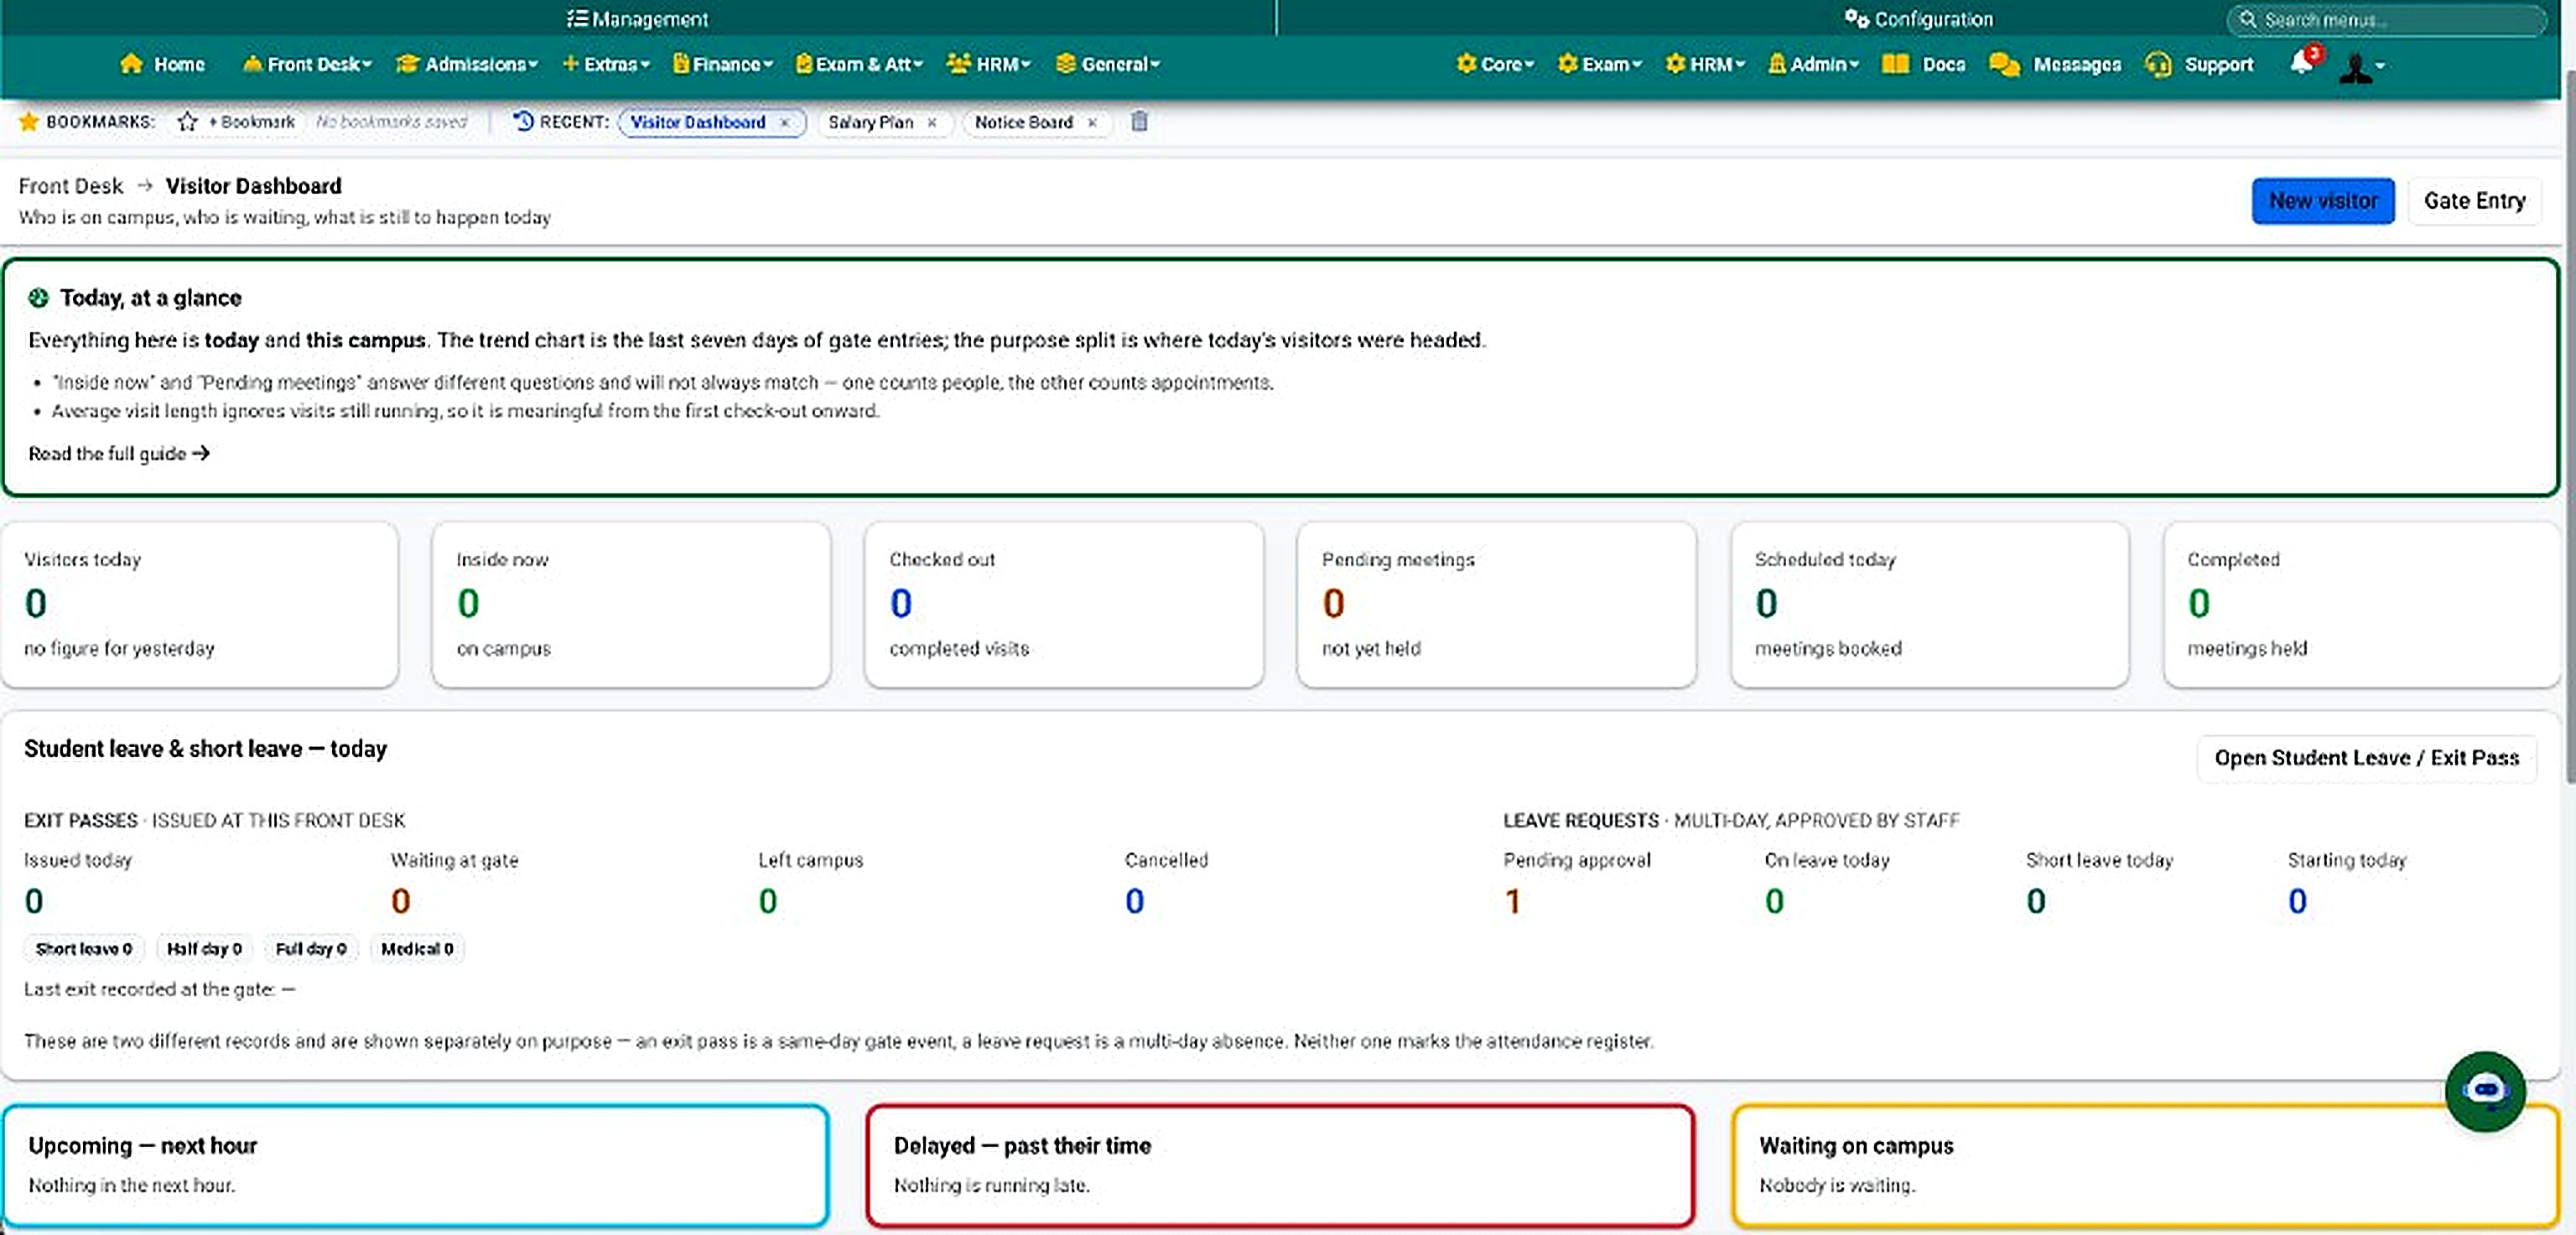Remove Notice Board from recent list
Image resolution: width=2576 pixels, height=1235 pixels.
[x=1092, y=122]
